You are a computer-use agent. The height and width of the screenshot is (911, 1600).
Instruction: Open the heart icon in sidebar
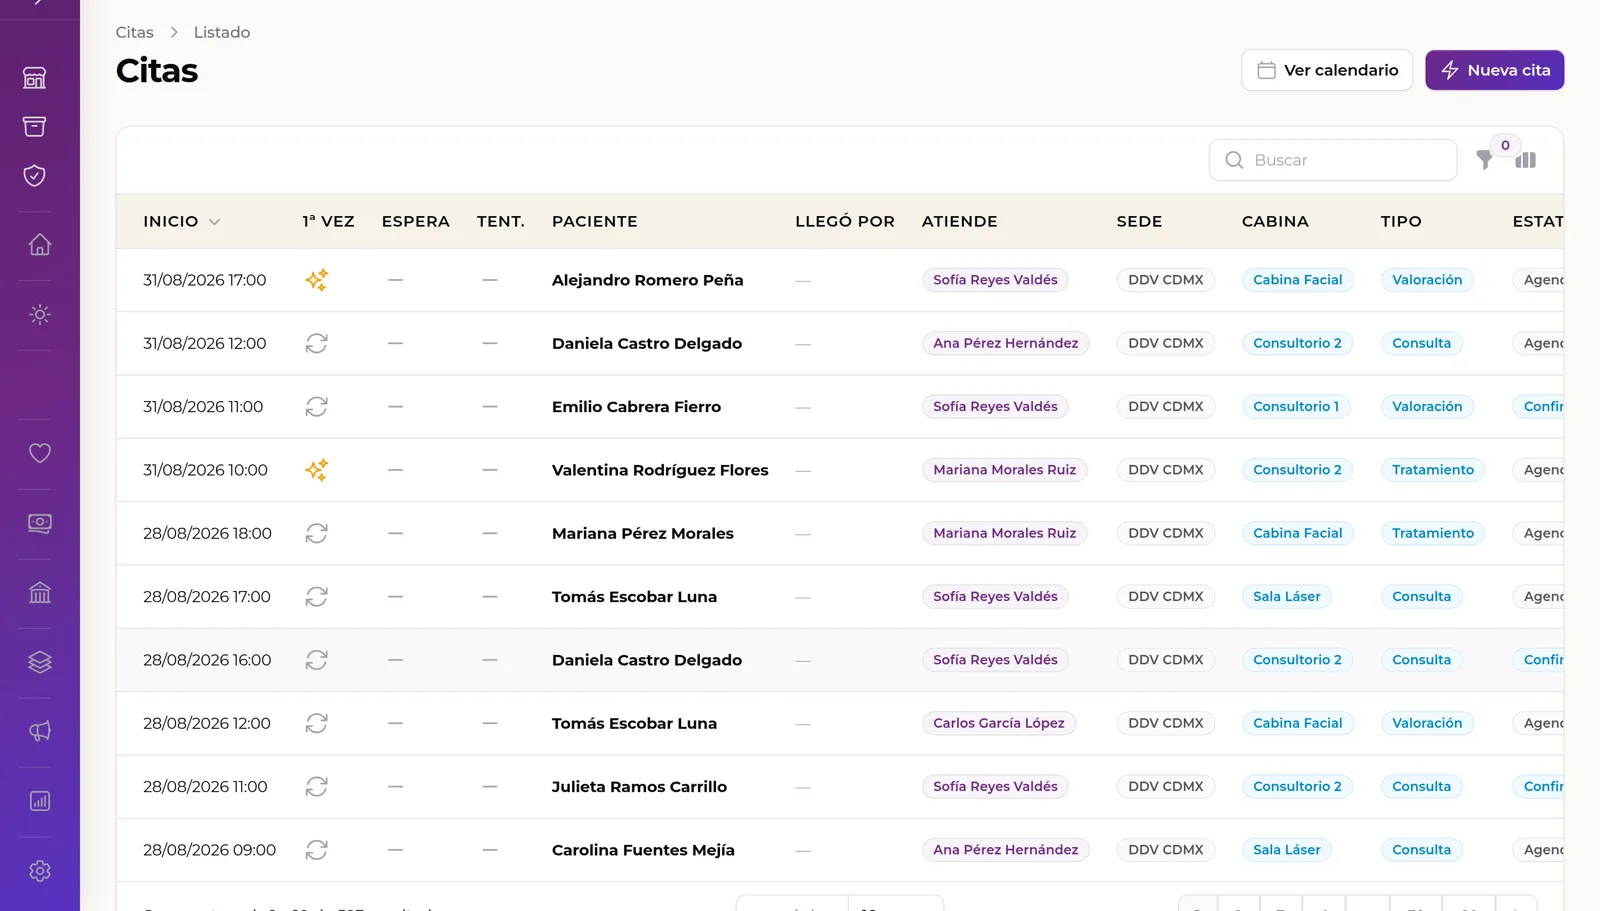[40, 453]
